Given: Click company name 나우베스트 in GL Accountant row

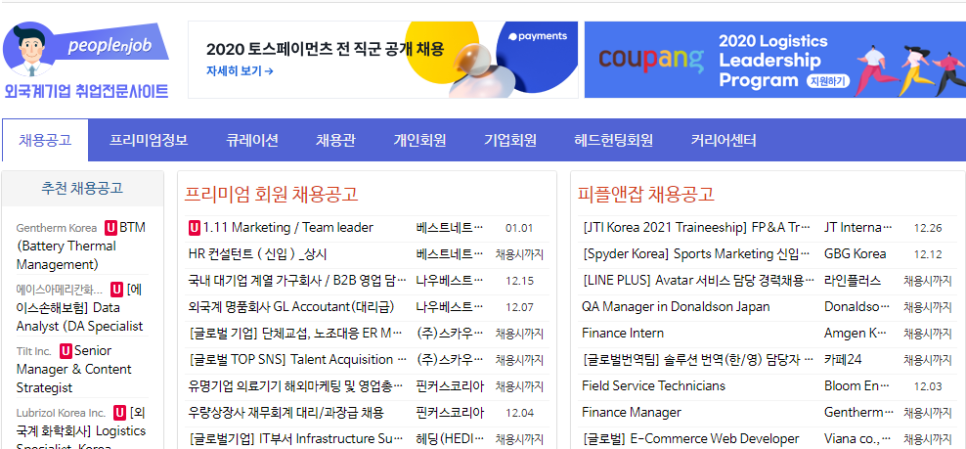Looking at the screenshot, I should [450, 307].
